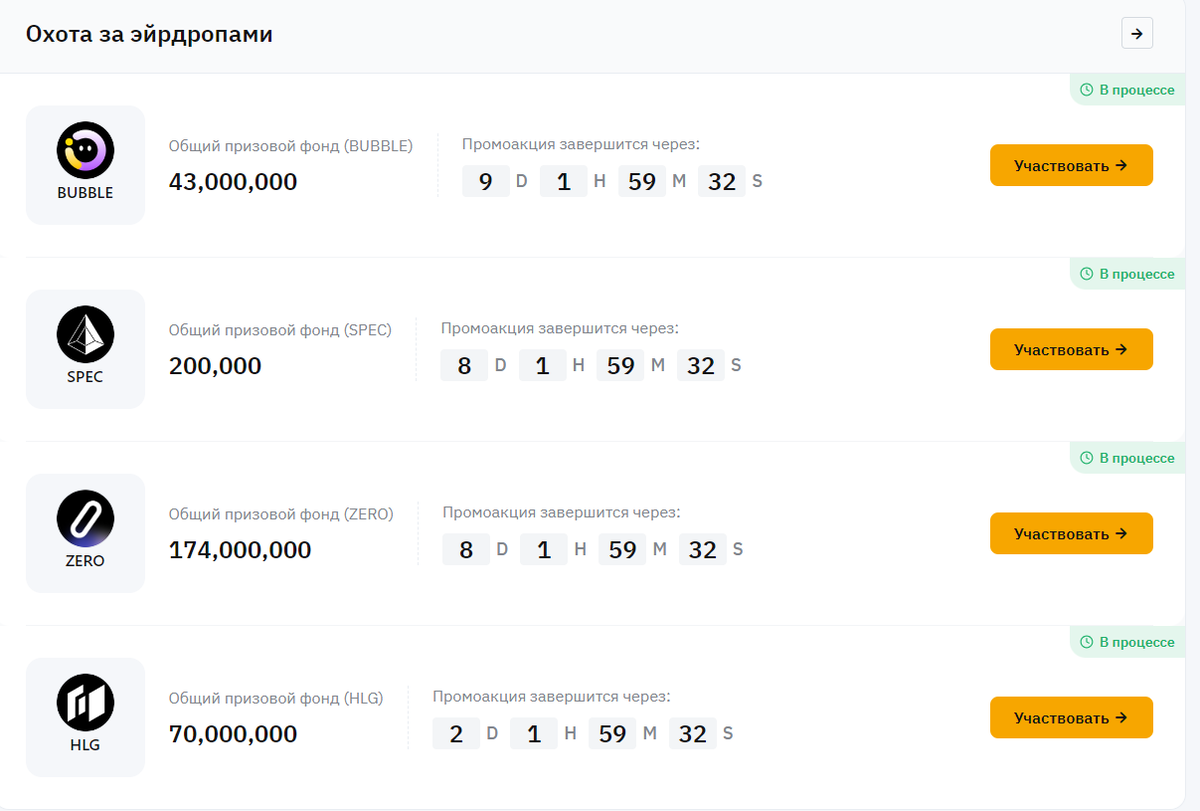Click 'Общий призовой фонд (SPEC)' label
Image resolution: width=1200 pixels, height=811 pixels.
click(280, 330)
